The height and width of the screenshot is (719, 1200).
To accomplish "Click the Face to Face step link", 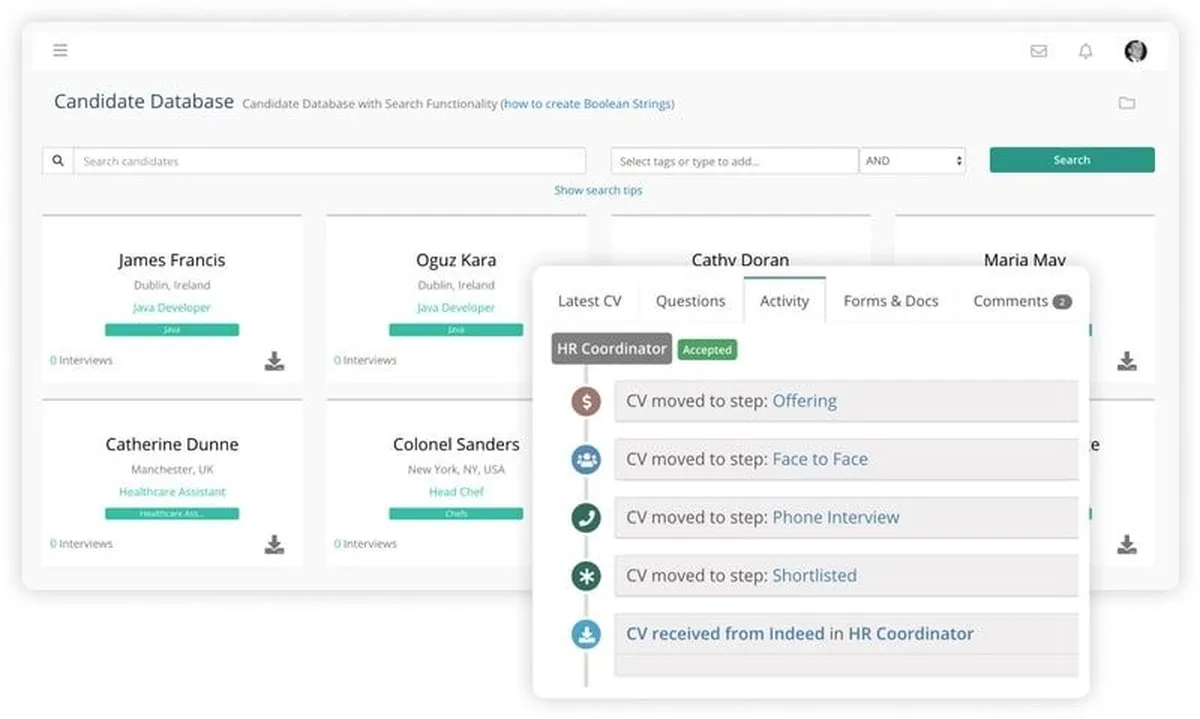I will (820, 459).
